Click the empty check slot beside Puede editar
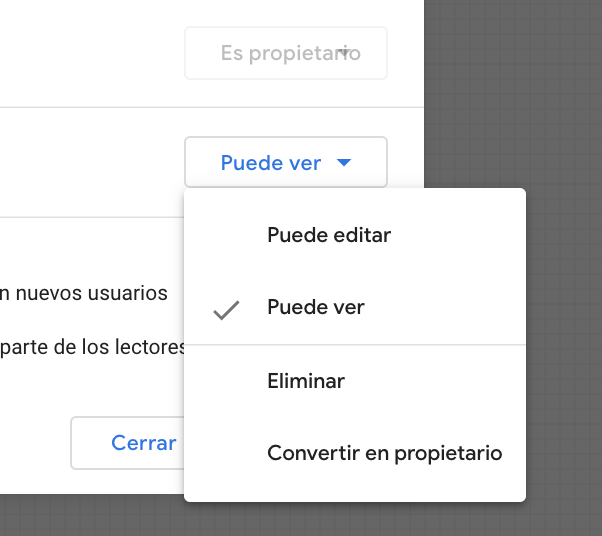 (227, 236)
